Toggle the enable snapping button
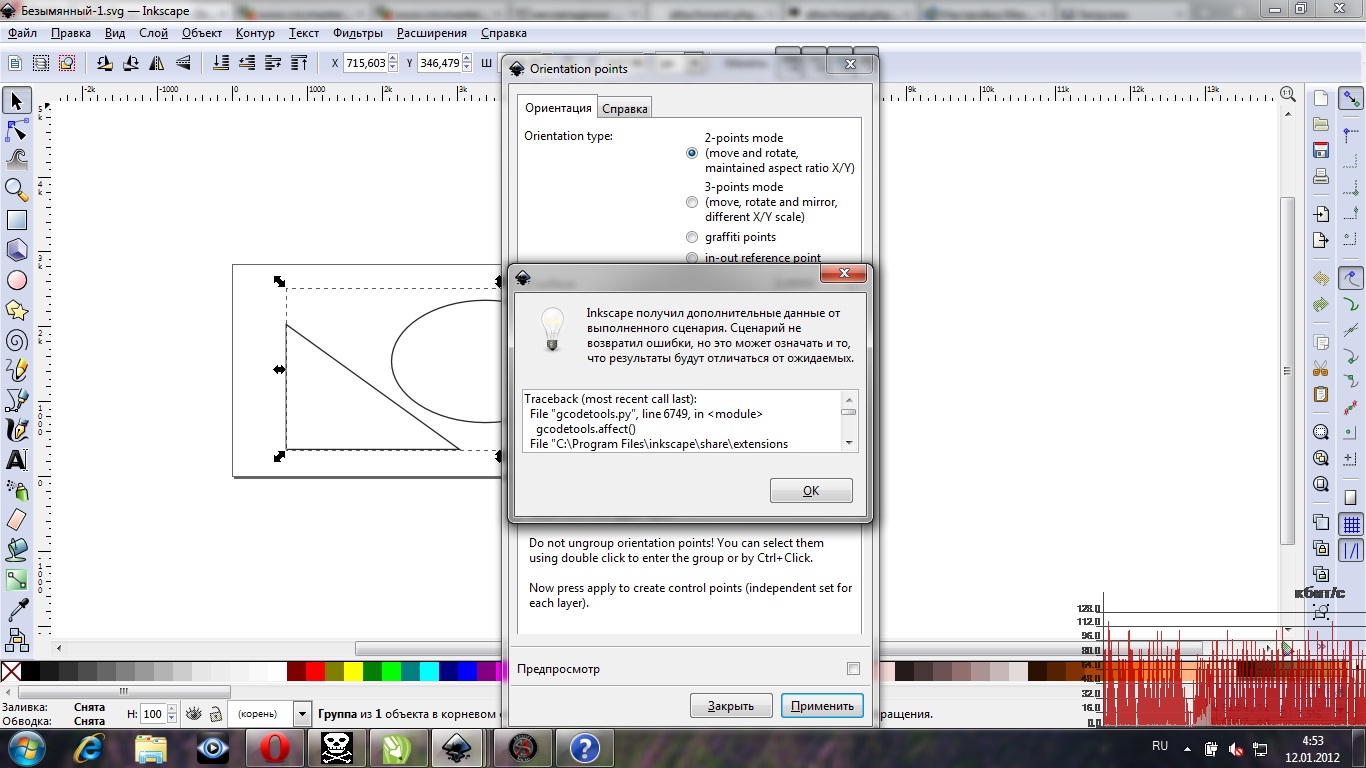The width and height of the screenshot is (1366, 768). coord(1352,99)
